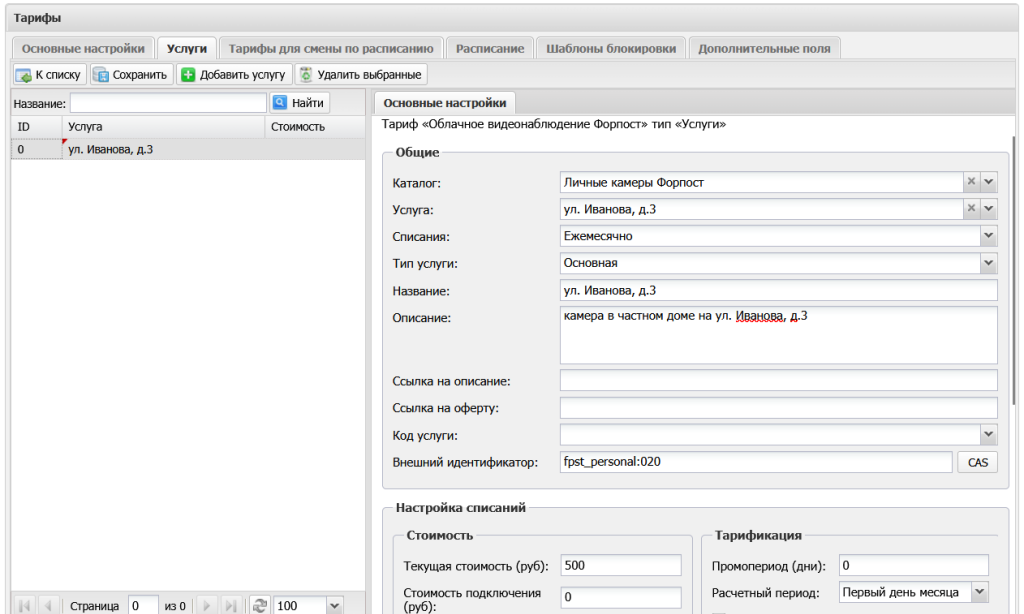Click the Сохранить save icon

[x=101, y=75]
